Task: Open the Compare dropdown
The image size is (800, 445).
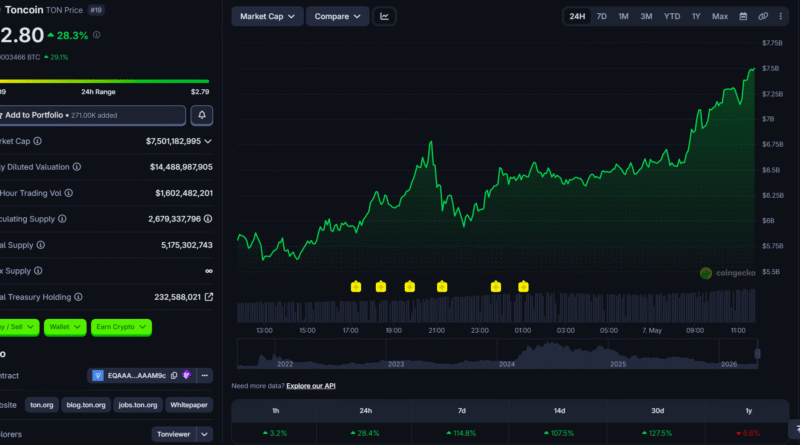Action: pos(337,16)
